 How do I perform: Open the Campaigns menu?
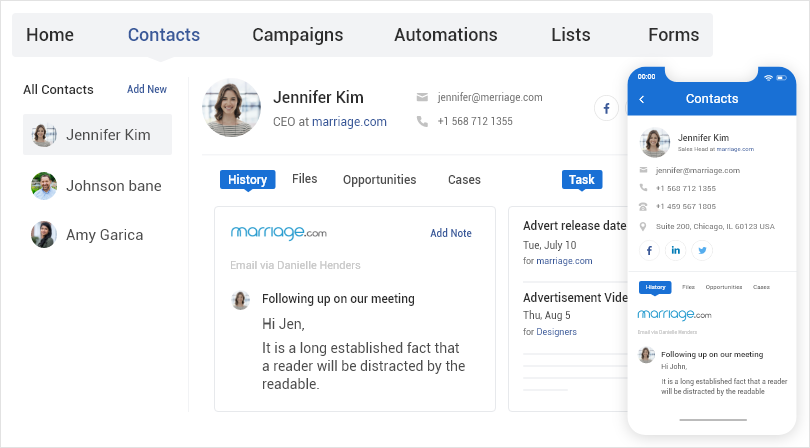point(298,35)
